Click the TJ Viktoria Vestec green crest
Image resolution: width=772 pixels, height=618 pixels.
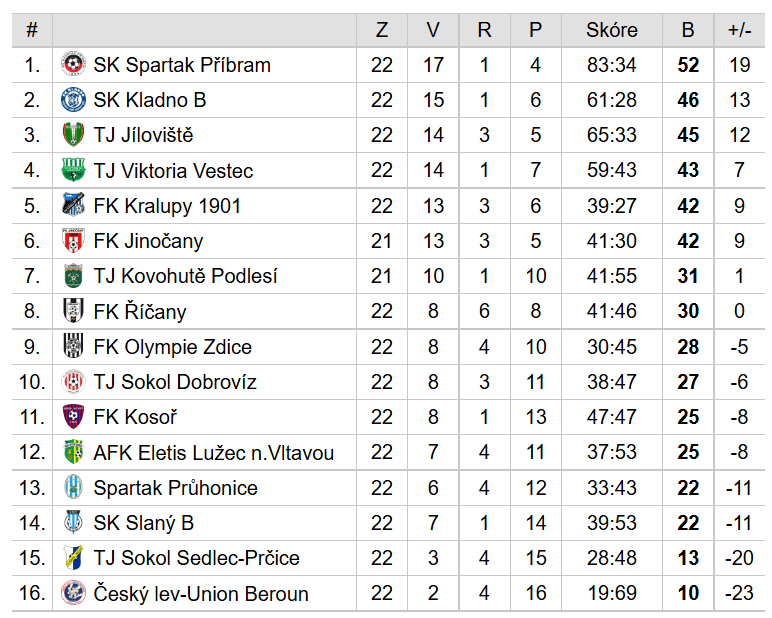(x=73, y=170)
